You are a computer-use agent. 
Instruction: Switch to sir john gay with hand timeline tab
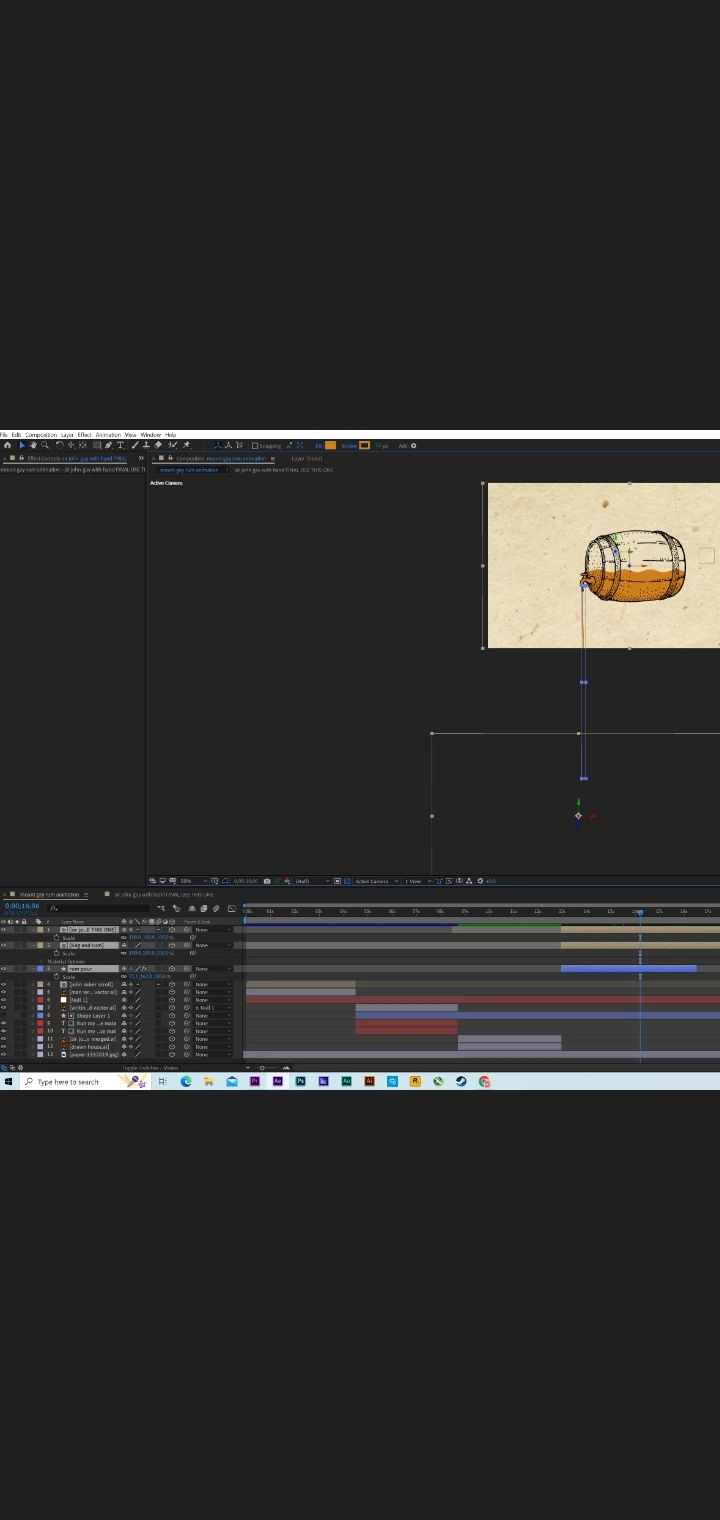(x=163, y=894)
